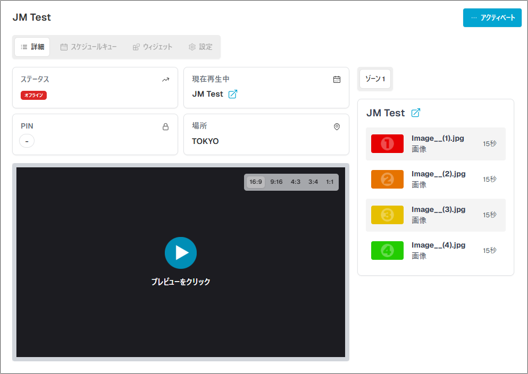Click Image__(1).jpg file name
The width and height of the screenshot is (528, 374).
438,138
